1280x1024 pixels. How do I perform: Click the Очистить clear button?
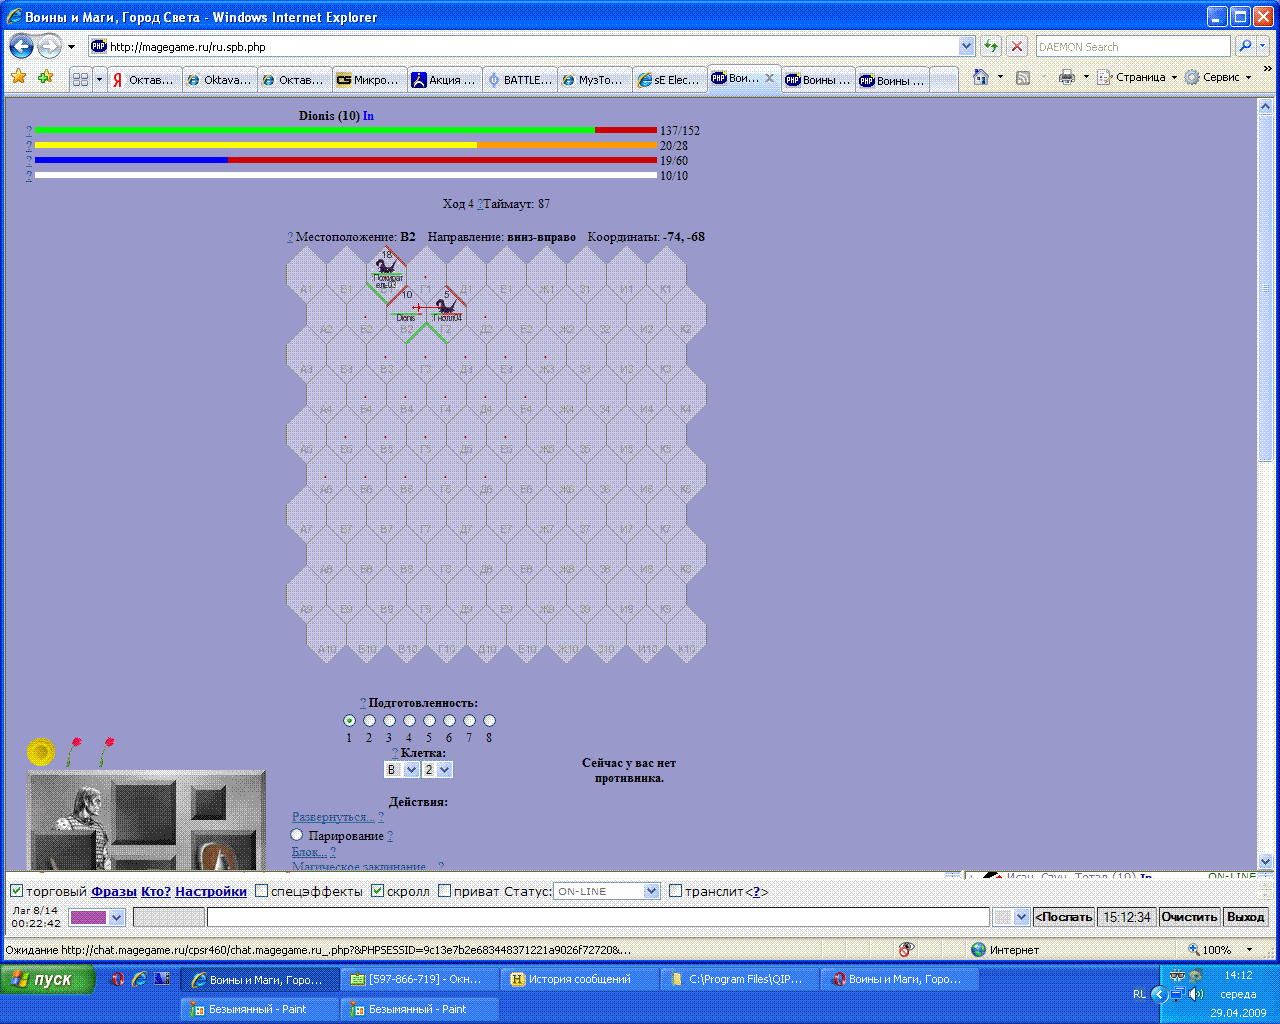pos(1189,917)
